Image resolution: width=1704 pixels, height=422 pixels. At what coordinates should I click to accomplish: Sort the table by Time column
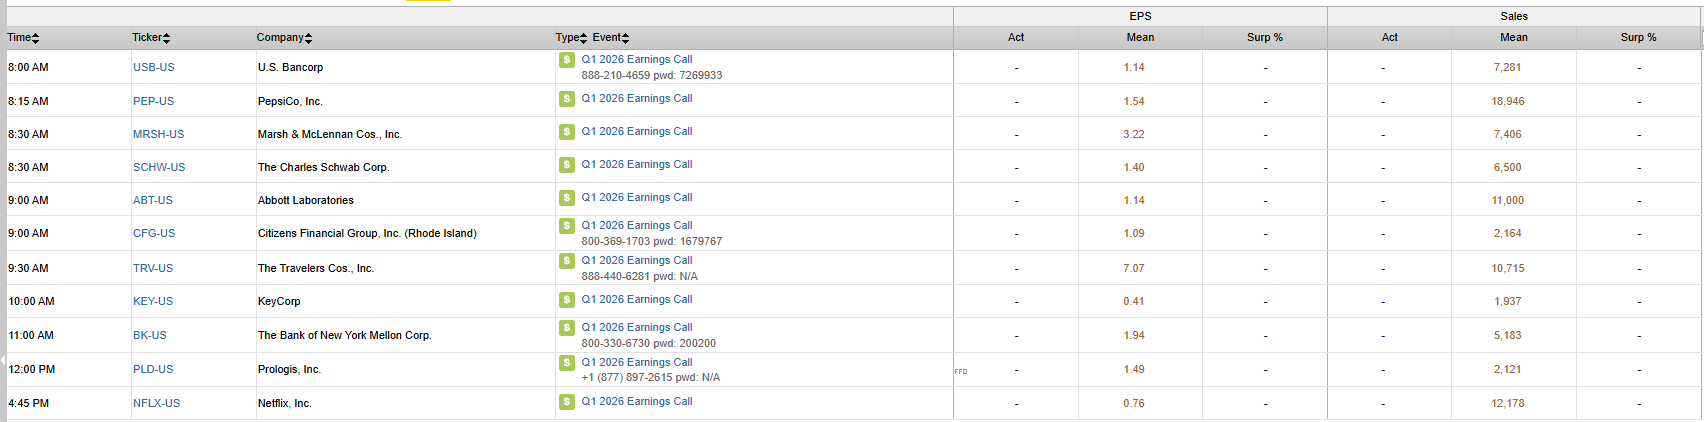point(23,38)
